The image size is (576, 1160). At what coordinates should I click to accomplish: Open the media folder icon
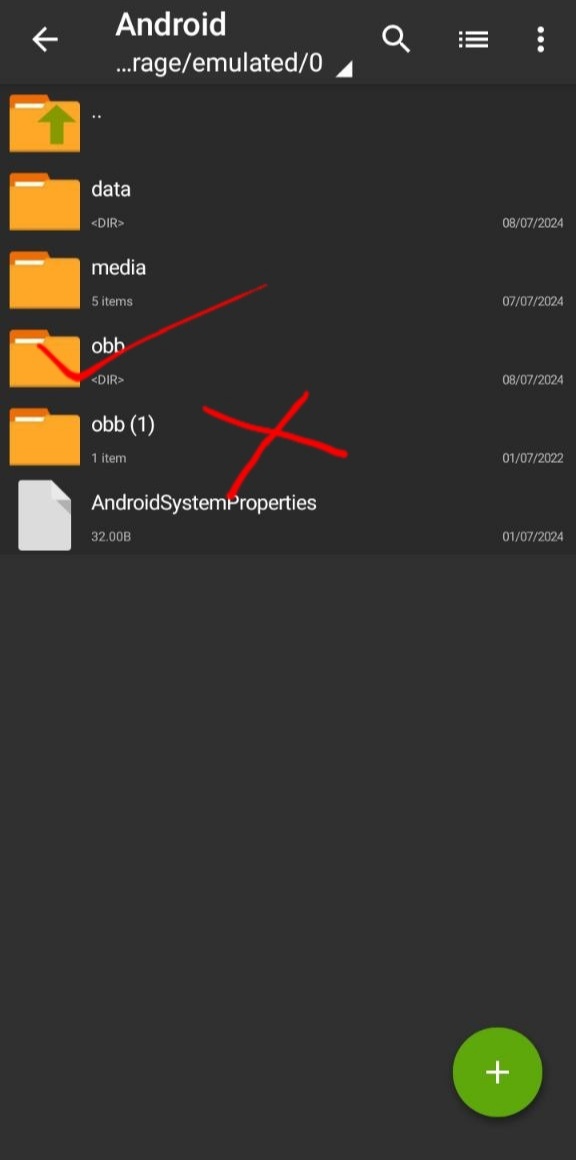[x=44, y=280]
